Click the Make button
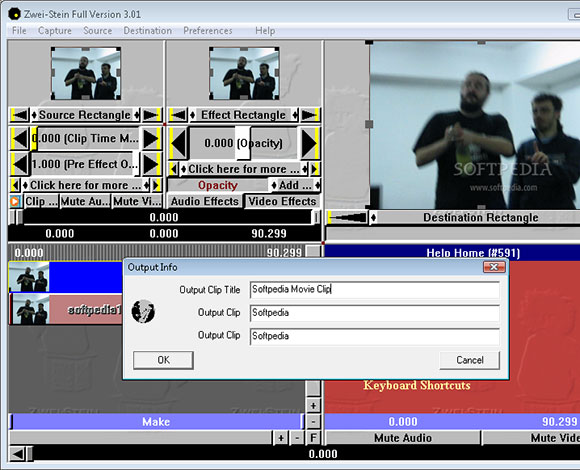 click(156, 422)
